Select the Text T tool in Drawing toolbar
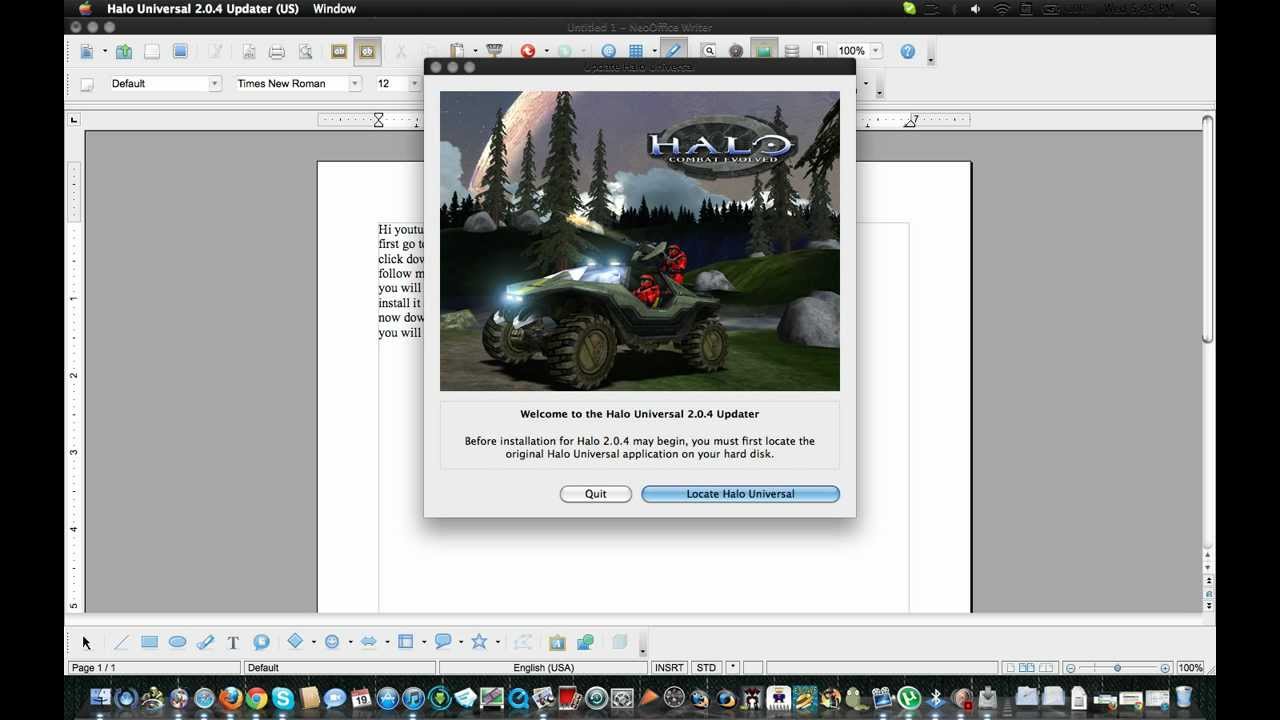This screenshot has width=1280, height=720. pyautogui.click(x=233, y=643)
